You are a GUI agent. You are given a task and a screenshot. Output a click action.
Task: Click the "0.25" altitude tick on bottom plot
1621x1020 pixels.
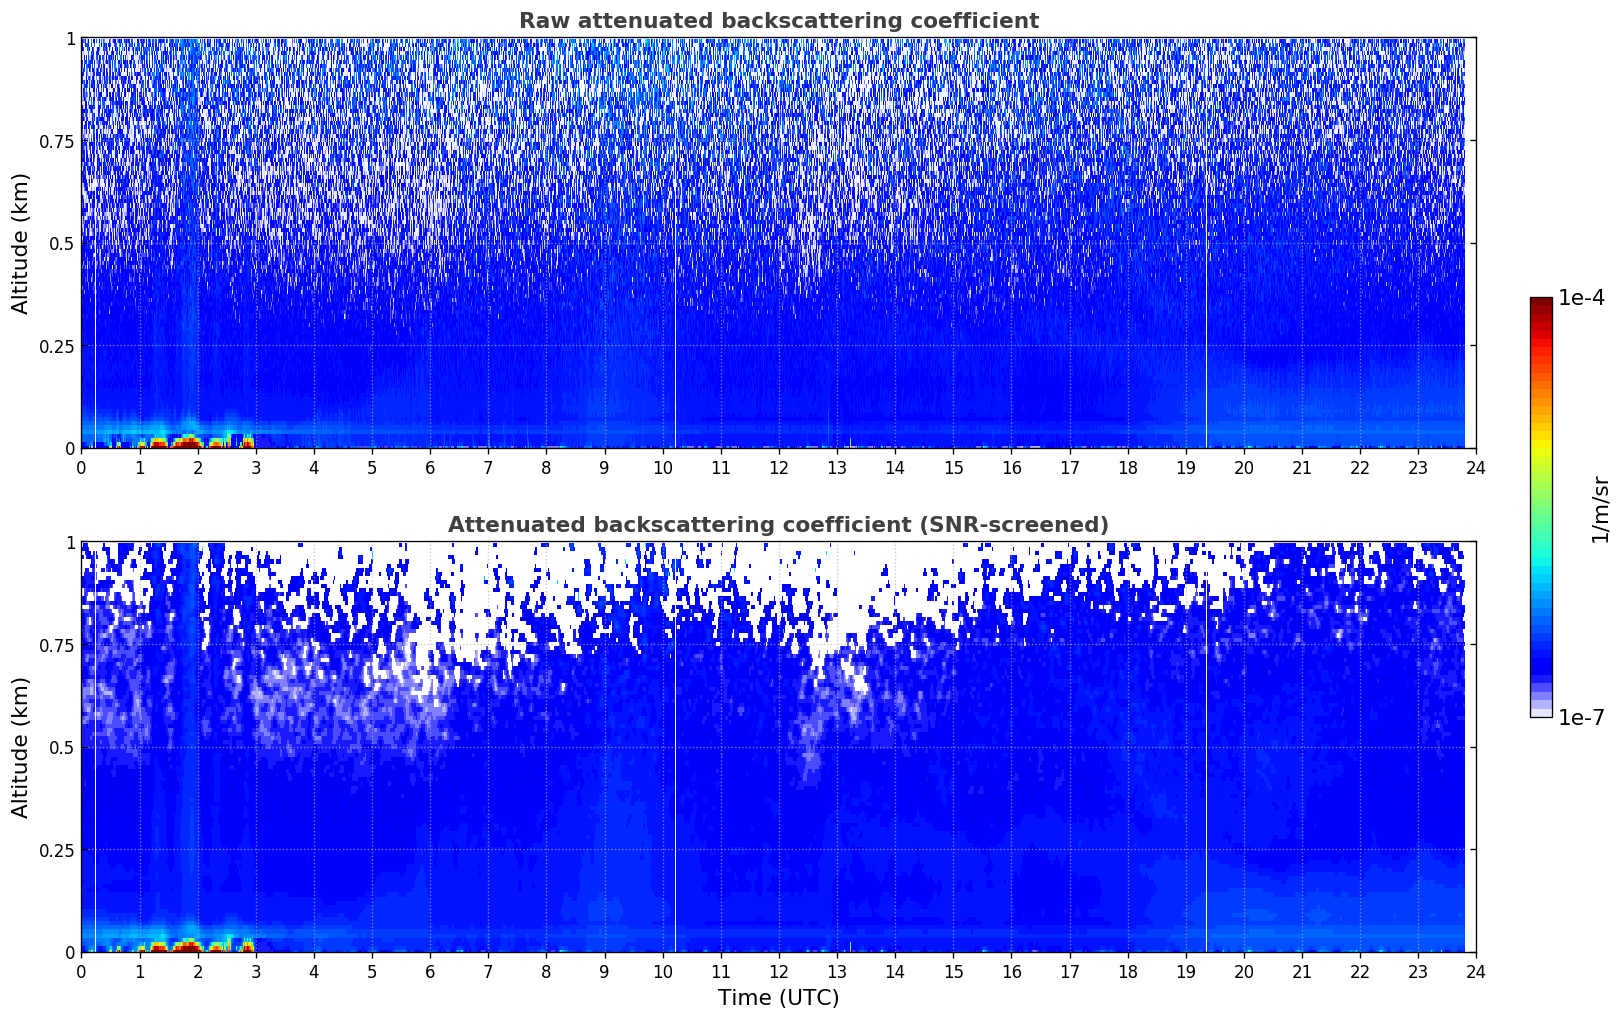tap(56, 850)
